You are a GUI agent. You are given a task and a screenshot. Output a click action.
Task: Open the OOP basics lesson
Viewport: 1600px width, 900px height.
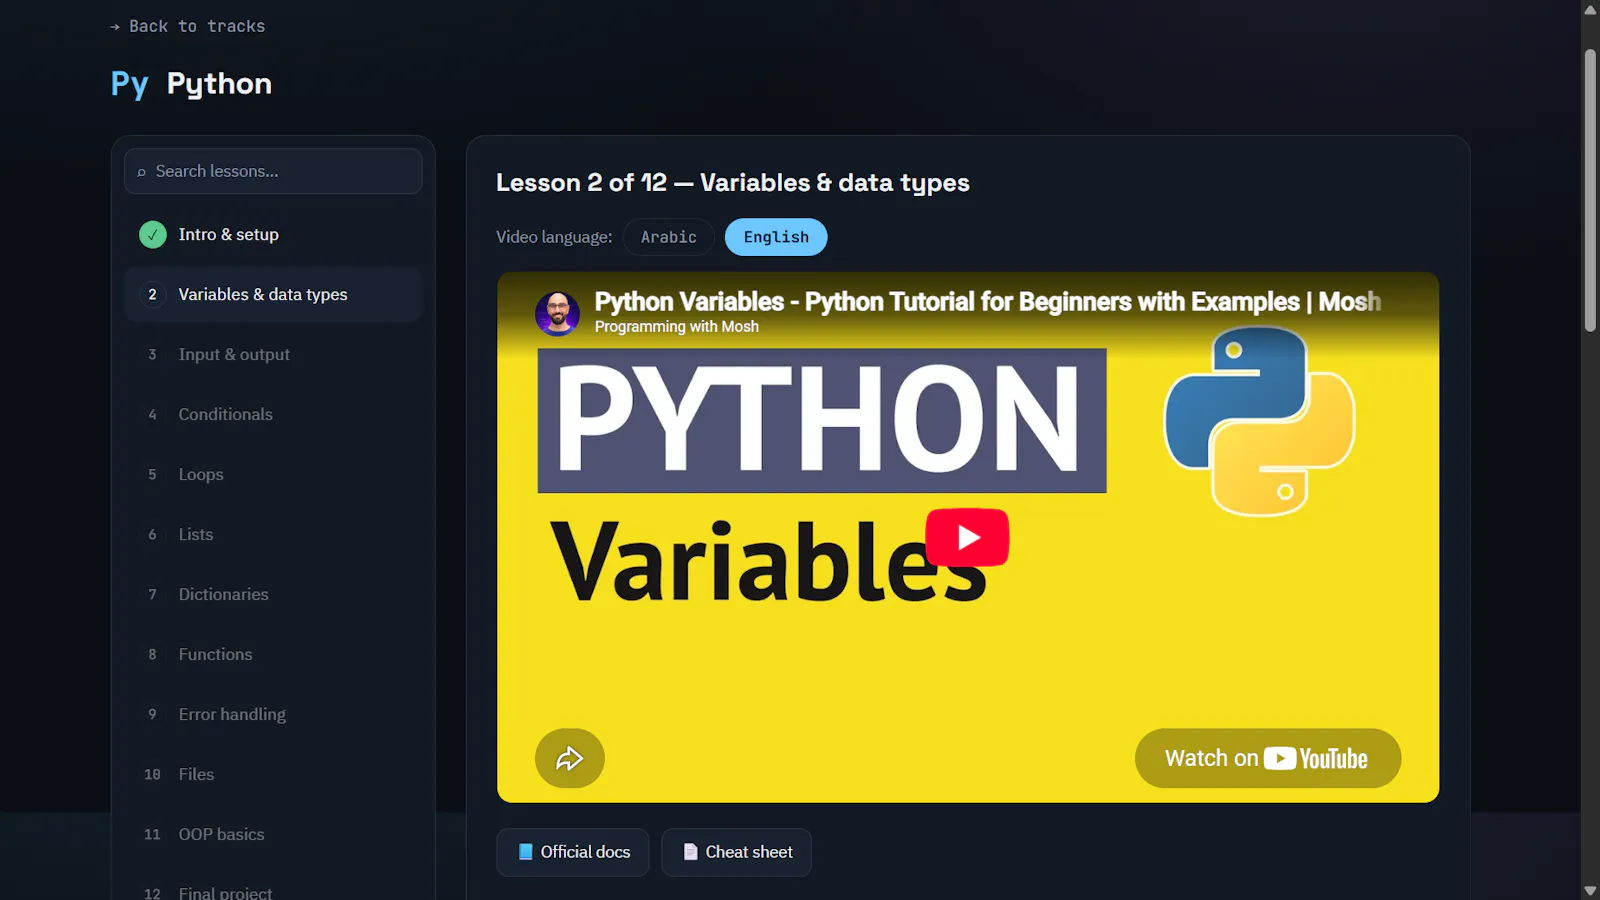tap(273, 834)
